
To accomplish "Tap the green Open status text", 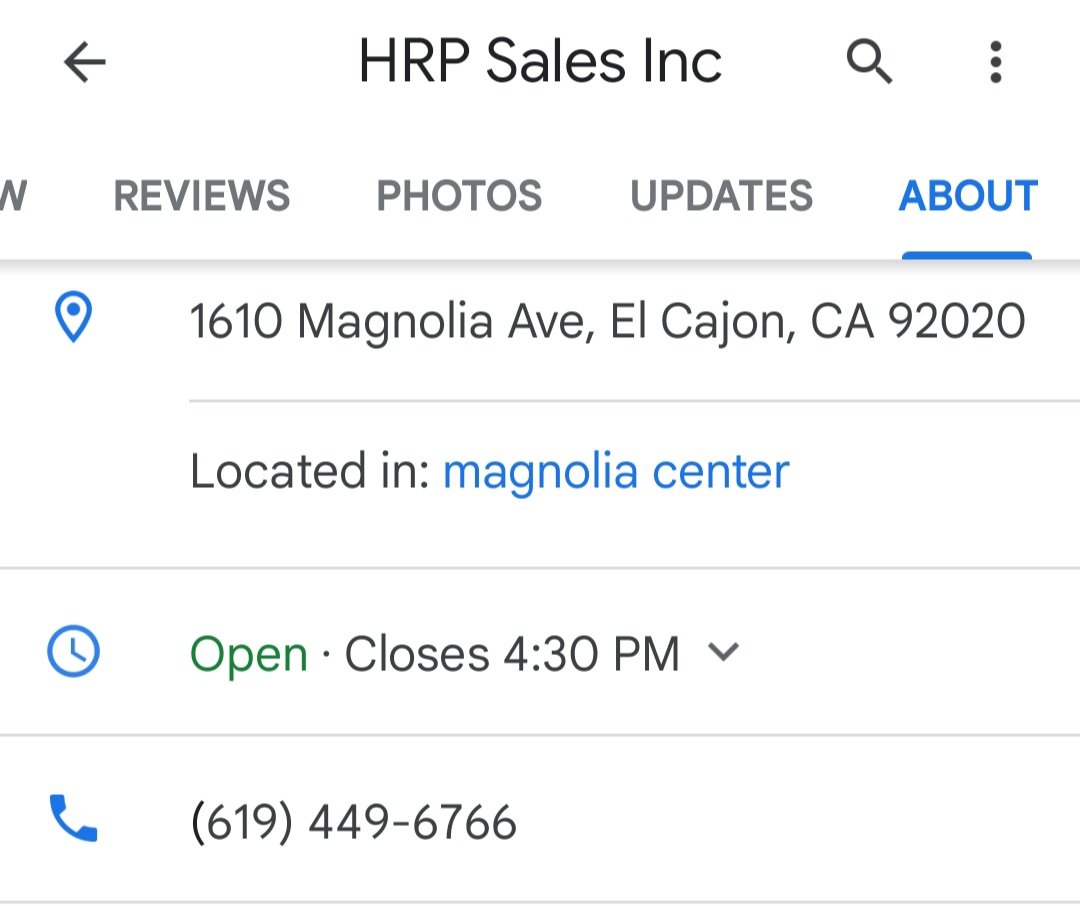I will (249, 654).
